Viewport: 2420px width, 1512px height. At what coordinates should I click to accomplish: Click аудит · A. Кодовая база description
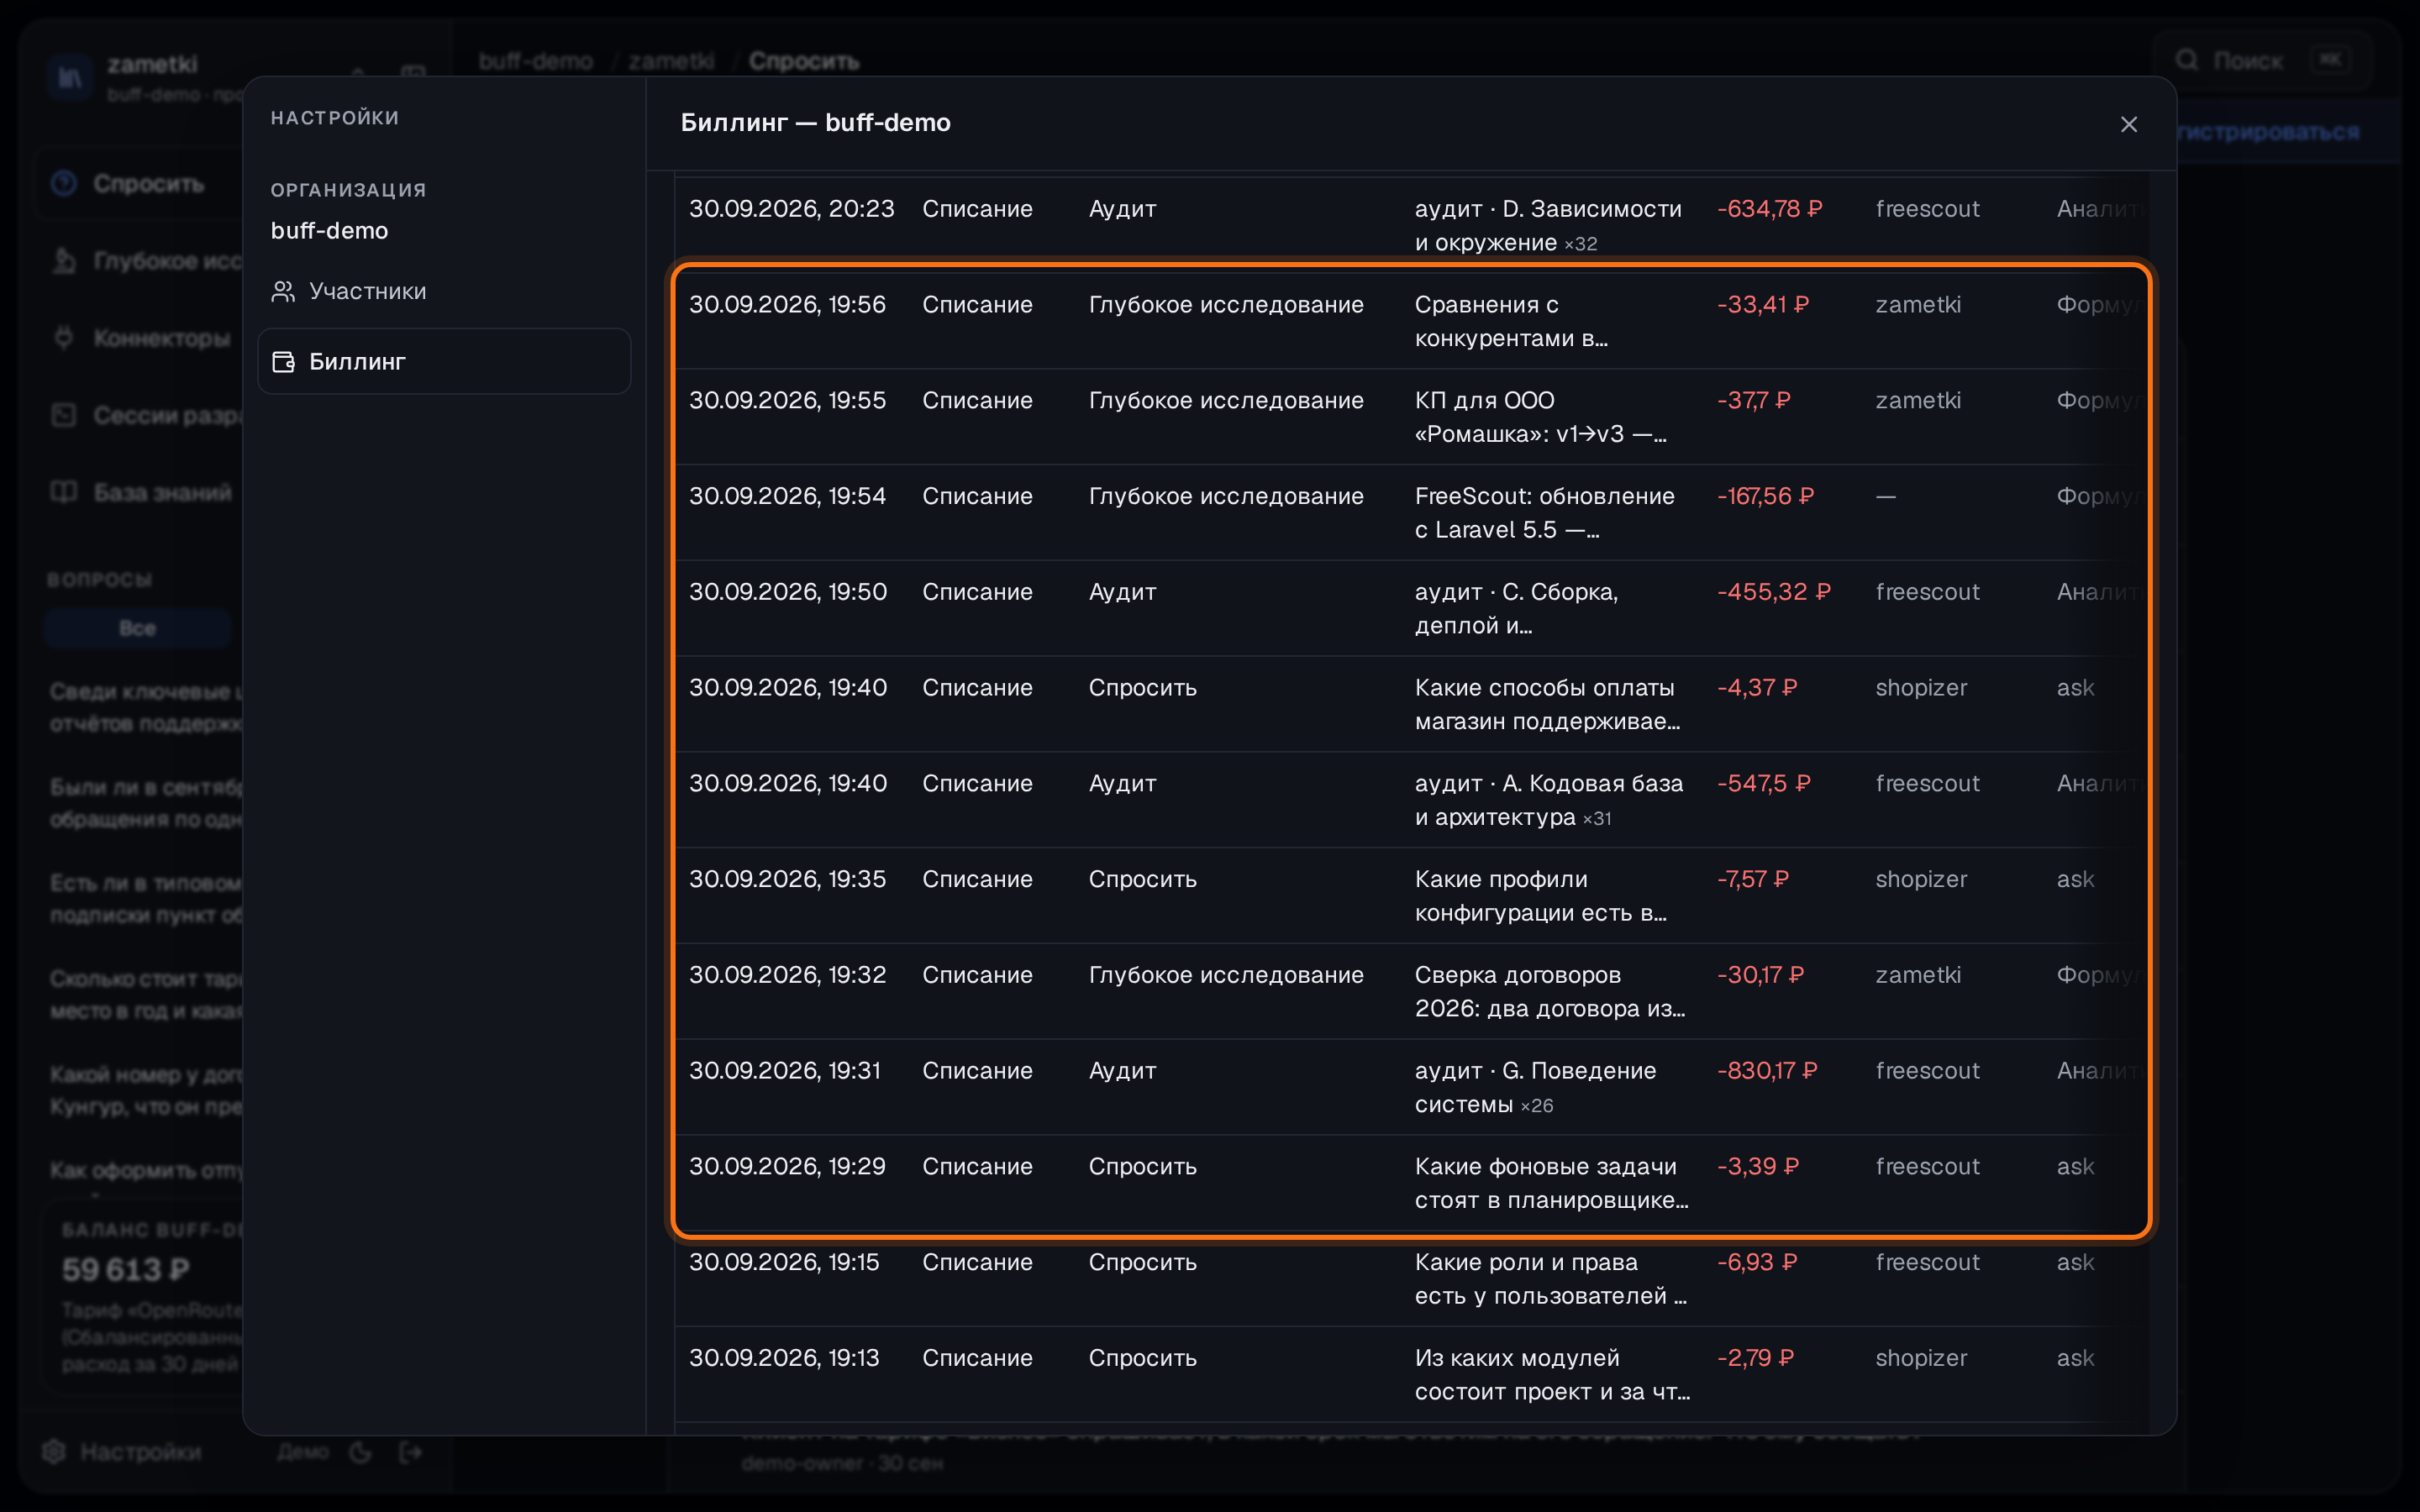(x=1548, y=800)
